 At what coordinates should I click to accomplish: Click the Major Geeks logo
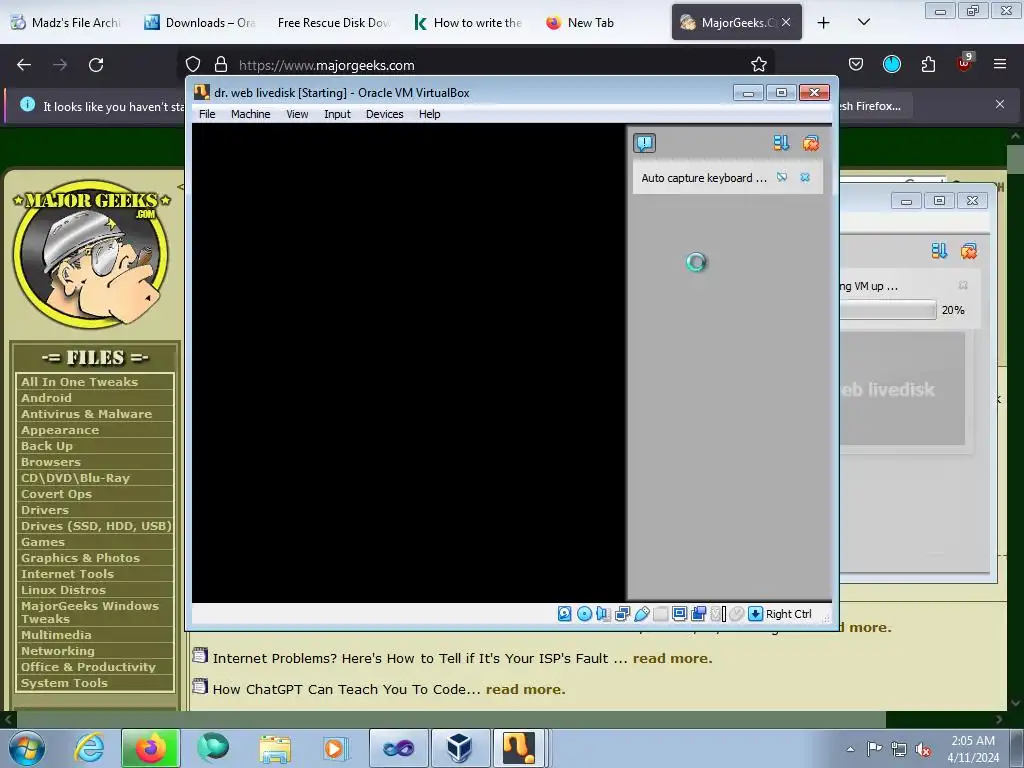pos(91,253)
